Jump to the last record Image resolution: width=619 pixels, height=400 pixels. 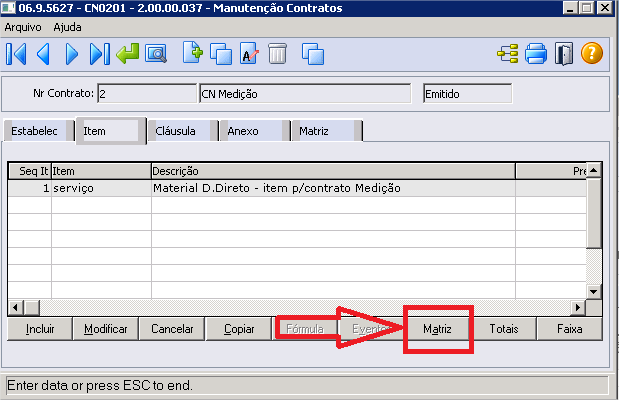click(99, 54)
